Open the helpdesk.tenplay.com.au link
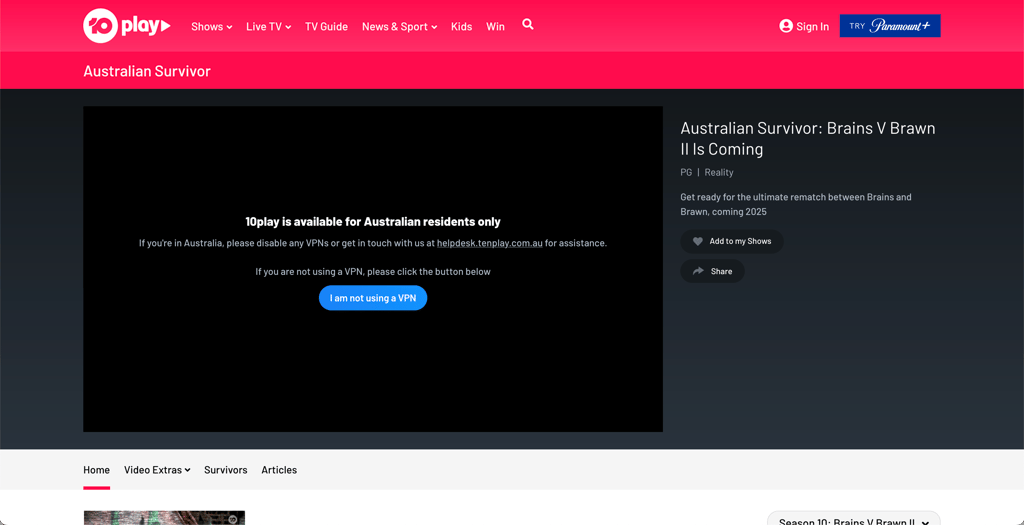The image size is (1024, 525). coord(490,244)
